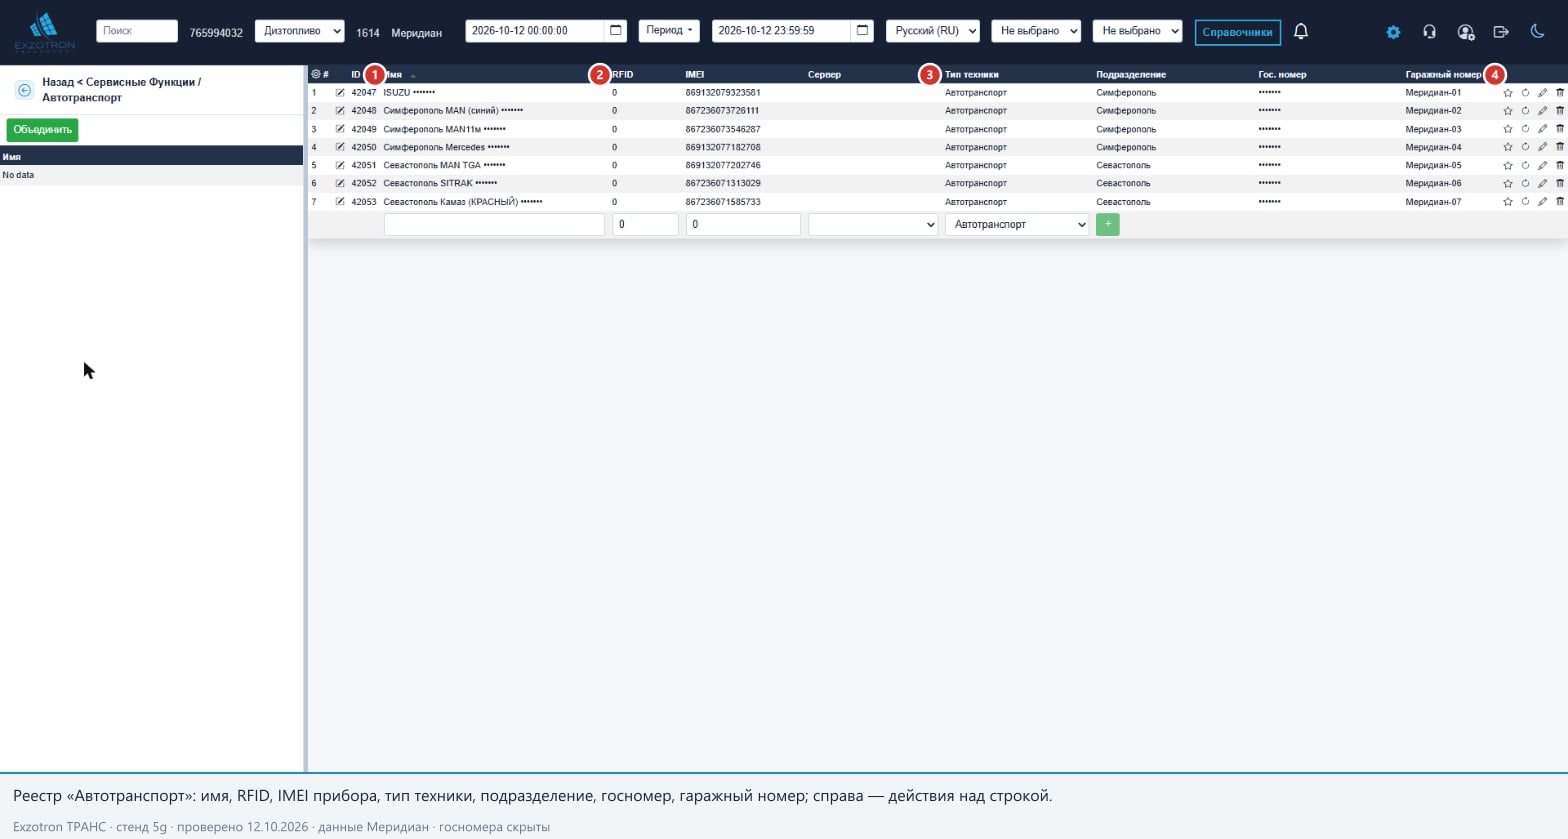Open the Дизтопливо fuel dropdown
The height and width of the screenshot is (839, 1568).
[x=300, y=31]
